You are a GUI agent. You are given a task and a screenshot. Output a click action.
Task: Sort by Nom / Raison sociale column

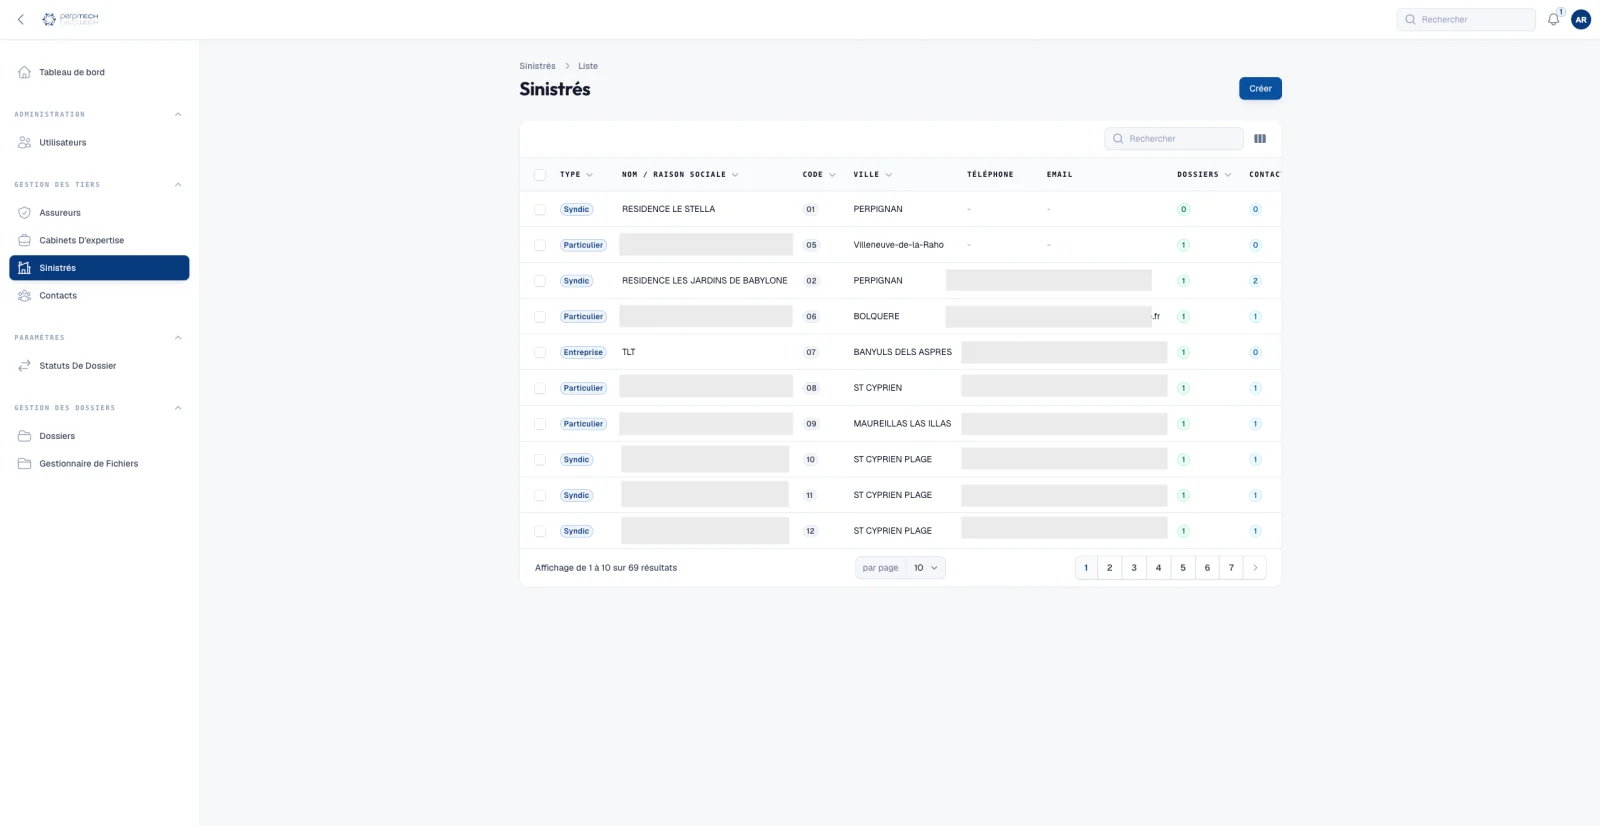680,175
